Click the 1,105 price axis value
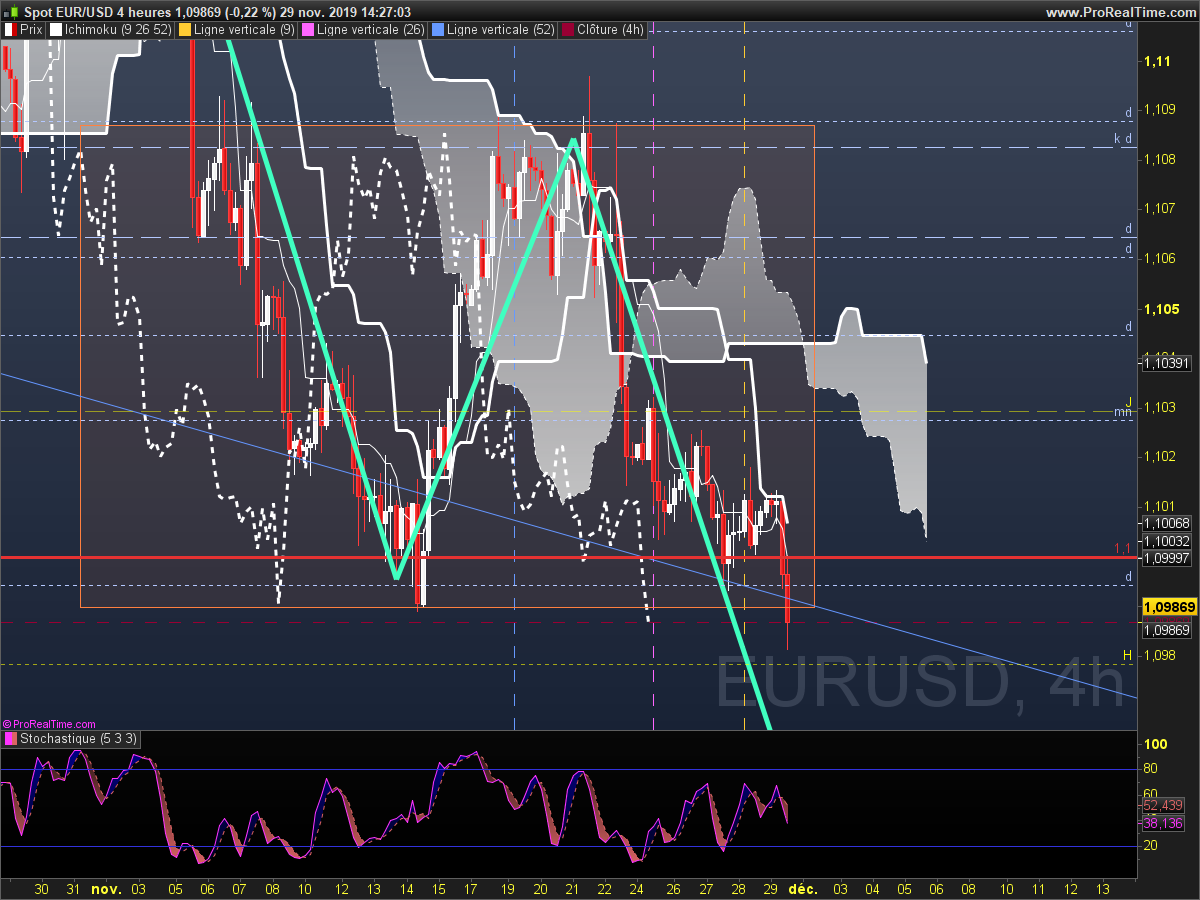This screenshot has height=900, width=1200. [x=1160, y=309]
